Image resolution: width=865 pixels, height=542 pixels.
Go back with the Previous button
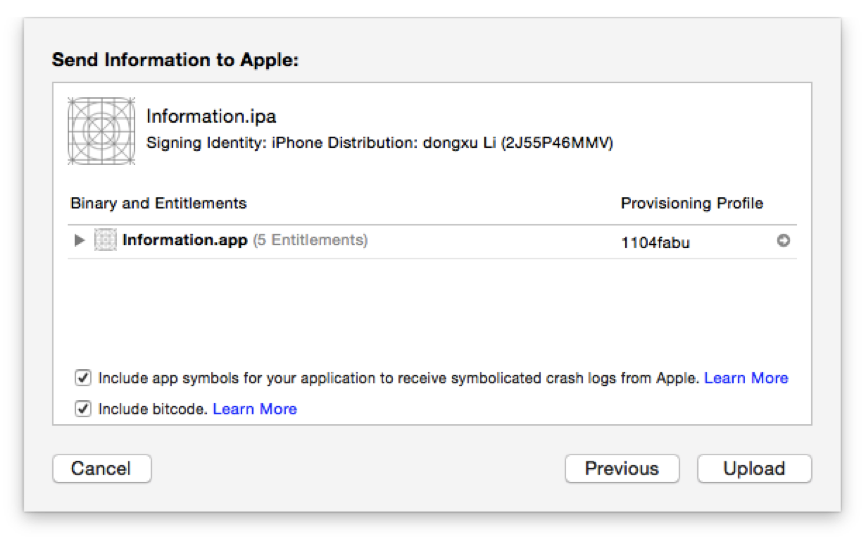[621, 468]
